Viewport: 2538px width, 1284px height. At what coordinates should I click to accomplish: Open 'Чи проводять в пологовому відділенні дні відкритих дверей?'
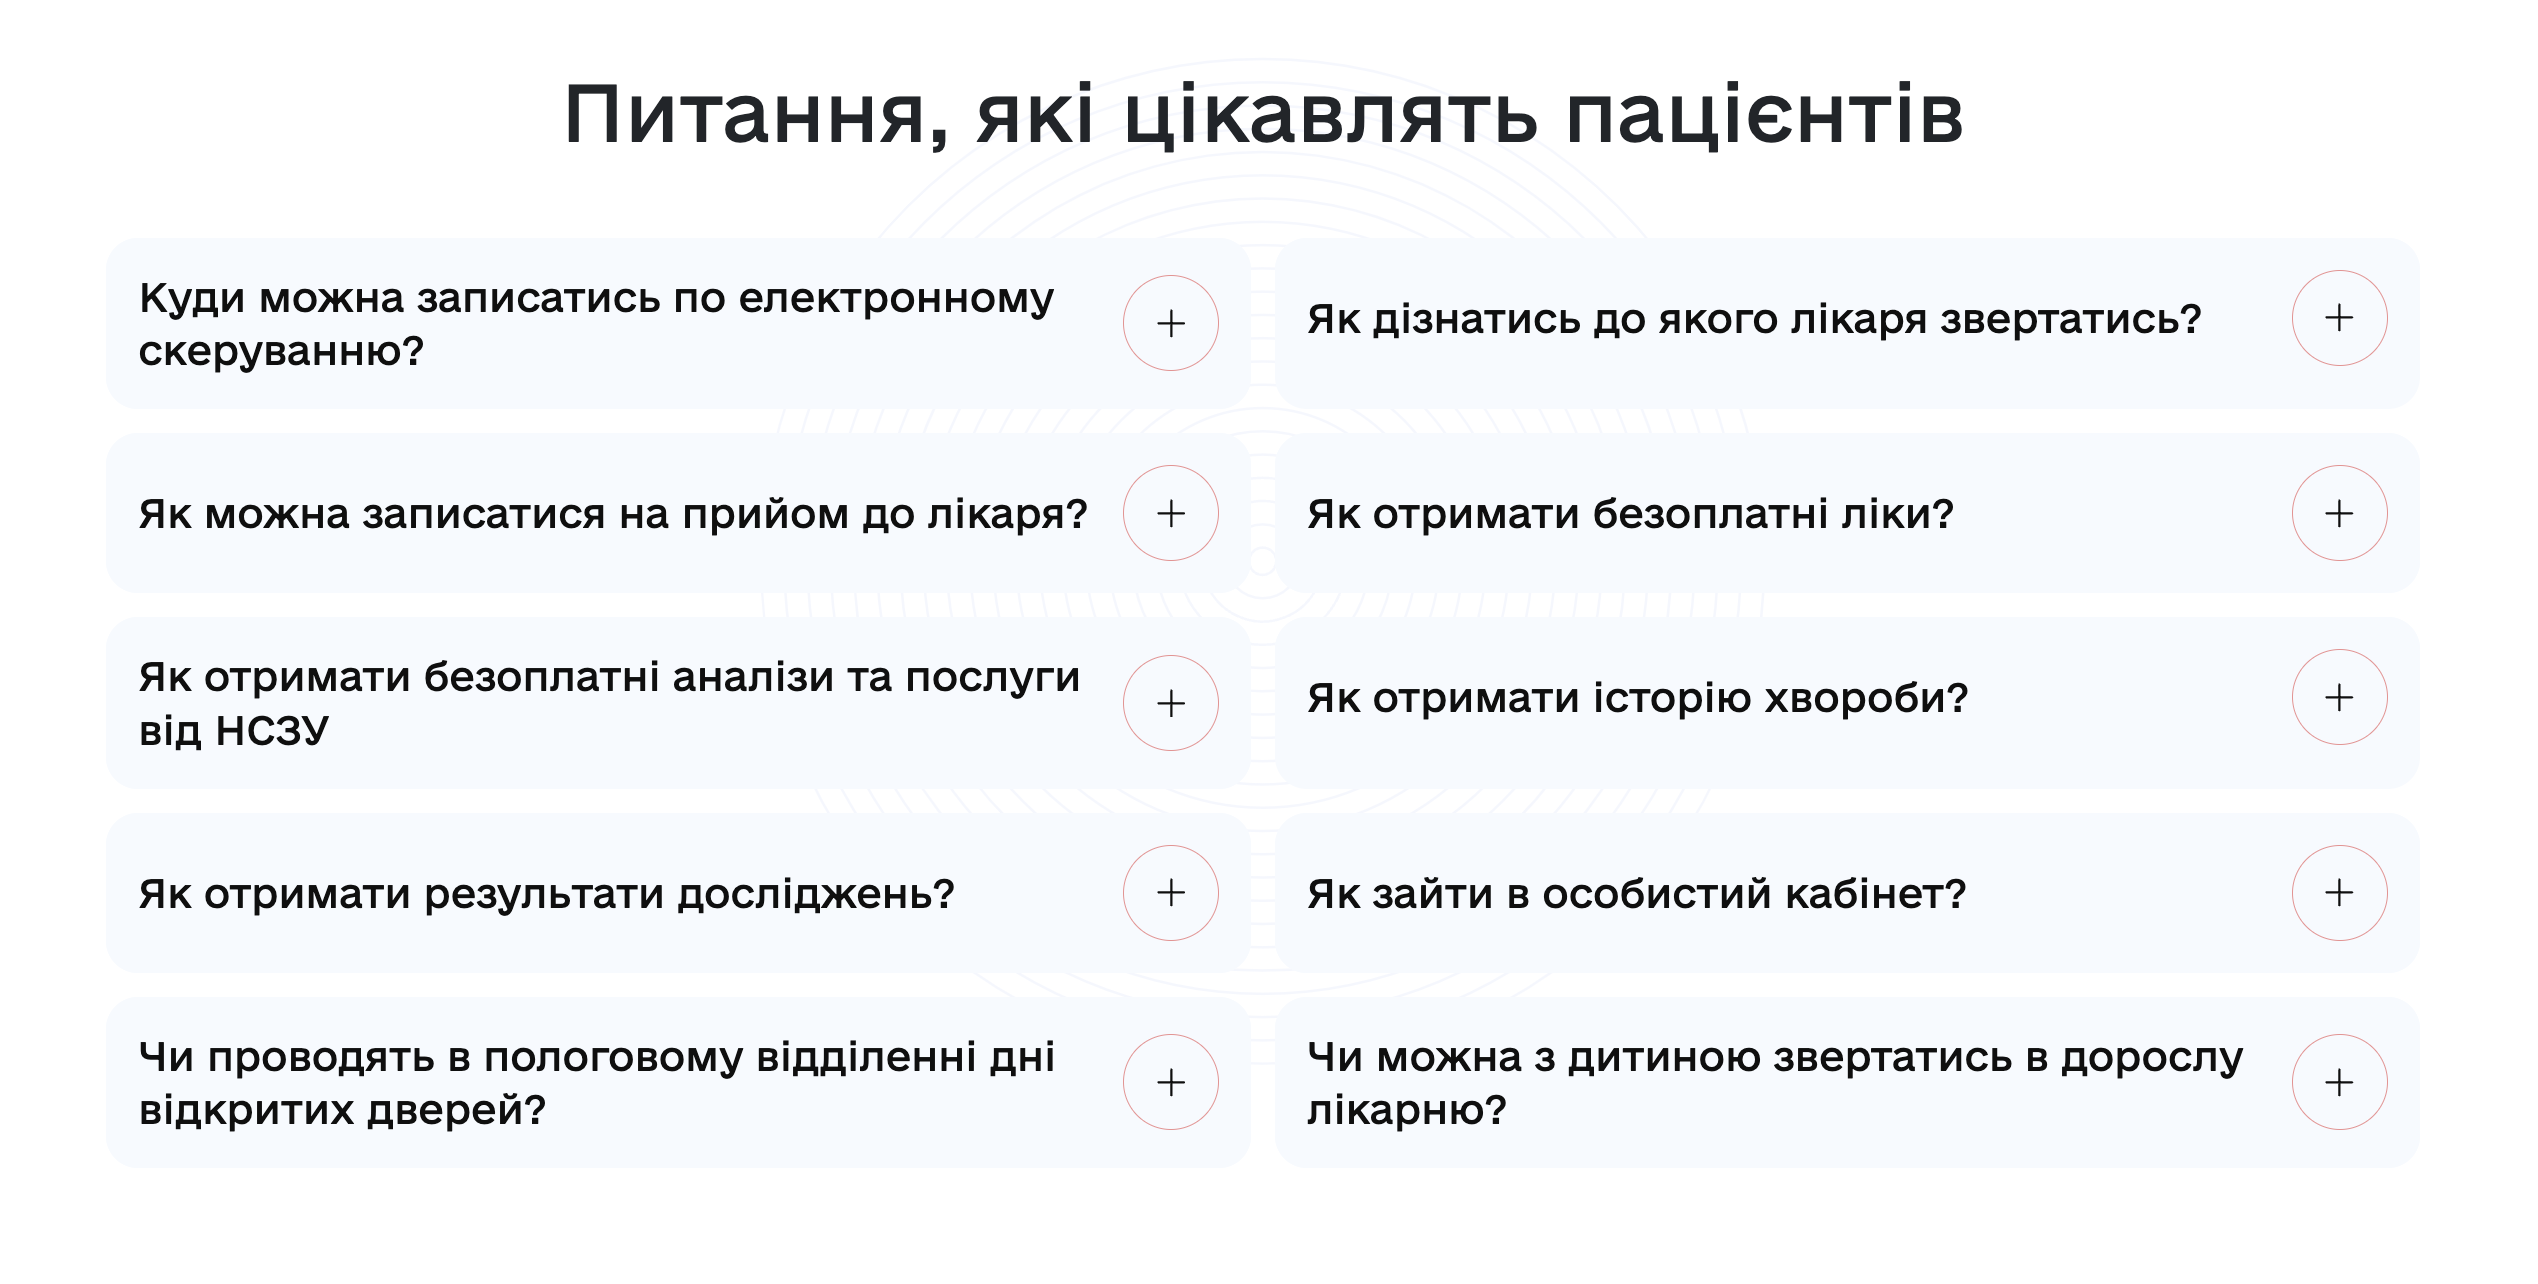pos(596,1083)
